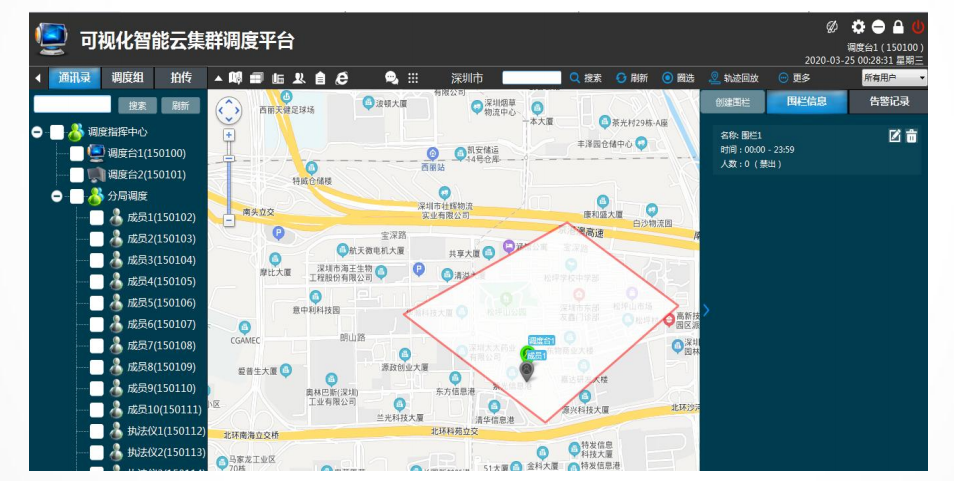Check the 调度台1(150100) checkbox
954x481 pixels.
[x=77, y=153]
